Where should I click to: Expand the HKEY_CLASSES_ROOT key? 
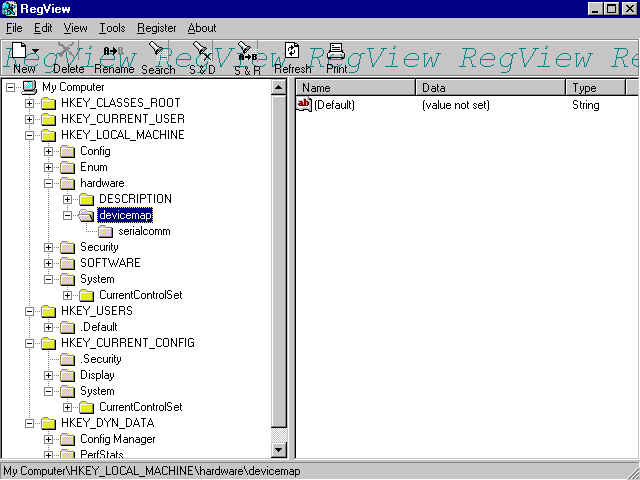(30, 103)
